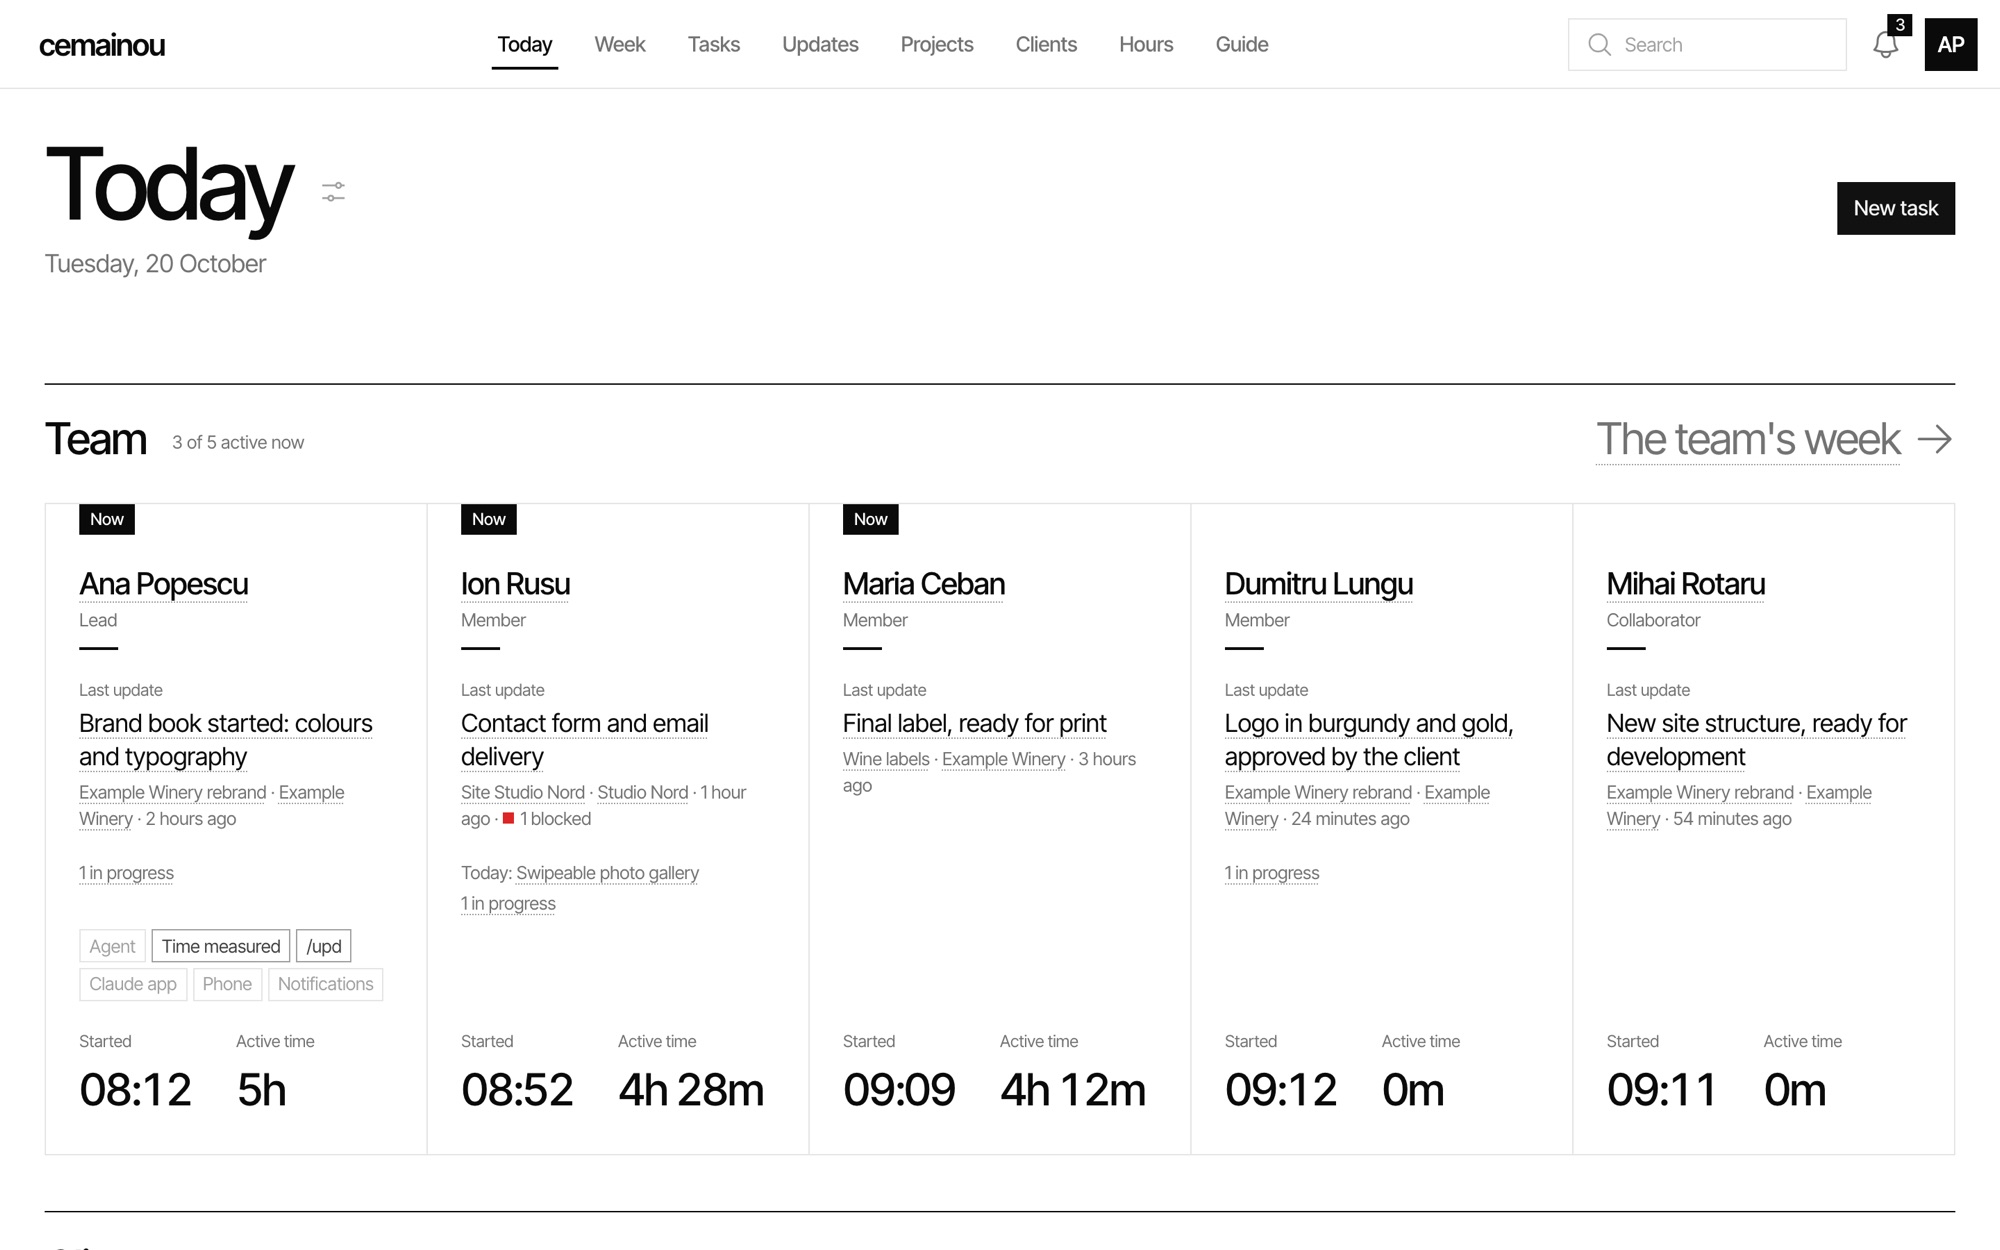Click the arrow beside The team's week
This screenshot has width=2000, height=1250.
coord(1934,439)
